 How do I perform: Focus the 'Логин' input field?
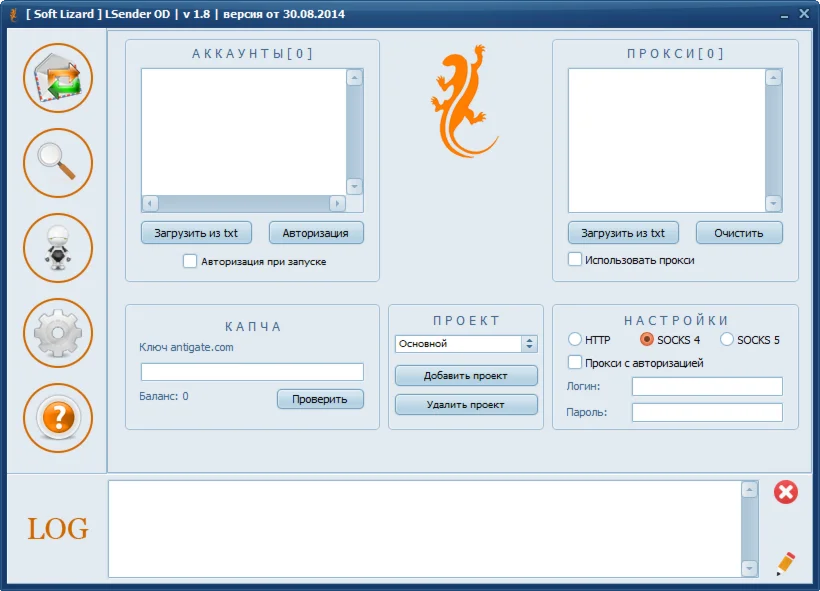tap(707, 387)
